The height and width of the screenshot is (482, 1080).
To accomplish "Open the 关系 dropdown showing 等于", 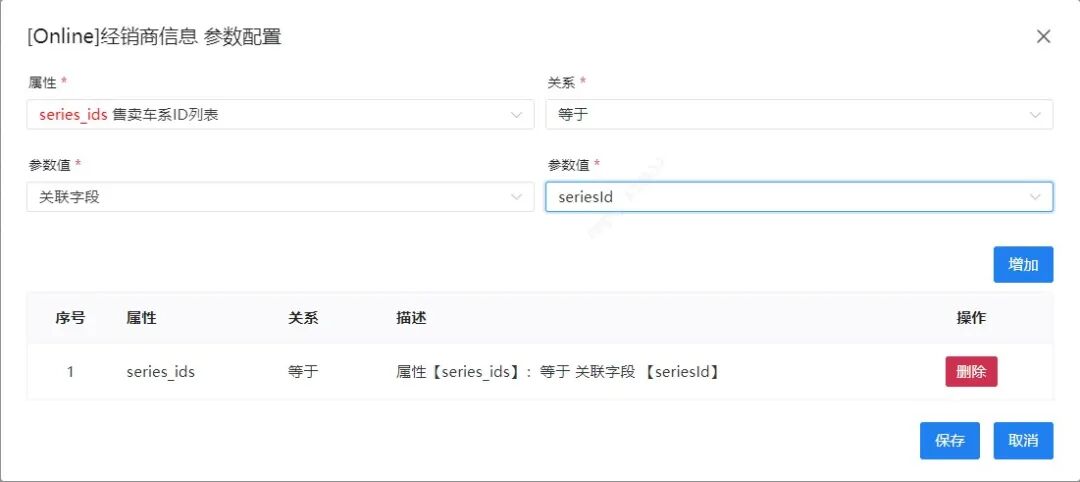I will [x=799, y=115].
